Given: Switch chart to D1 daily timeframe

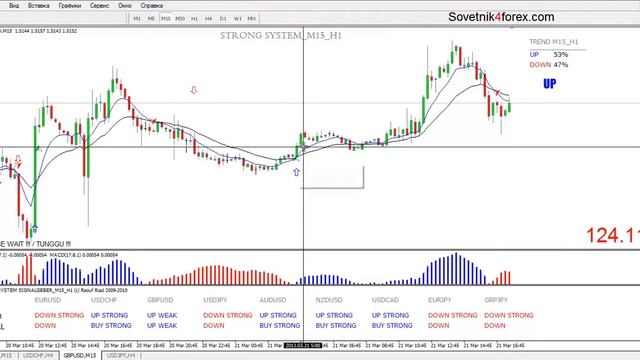Looking at the screenshot, I should coord(223,18).
